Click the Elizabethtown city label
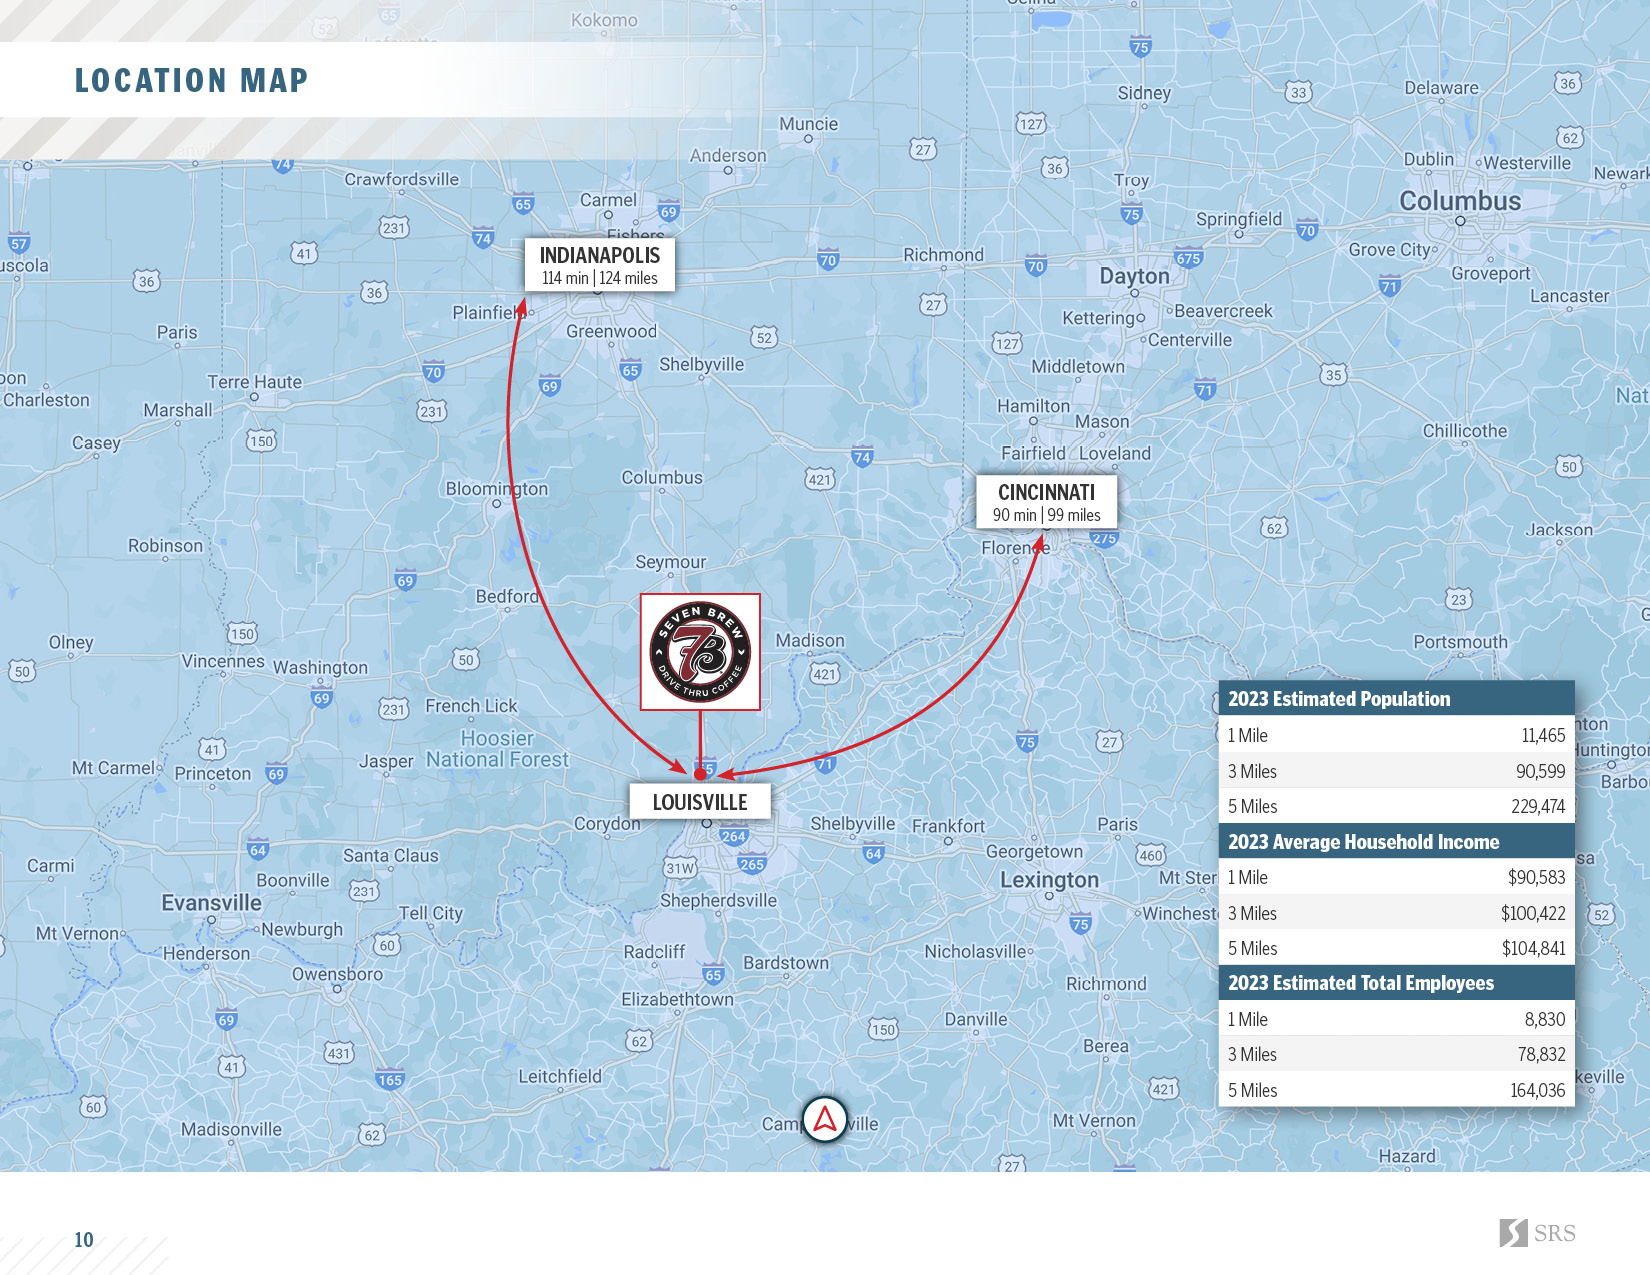The image size is (1650, 1275). [677, 999]
